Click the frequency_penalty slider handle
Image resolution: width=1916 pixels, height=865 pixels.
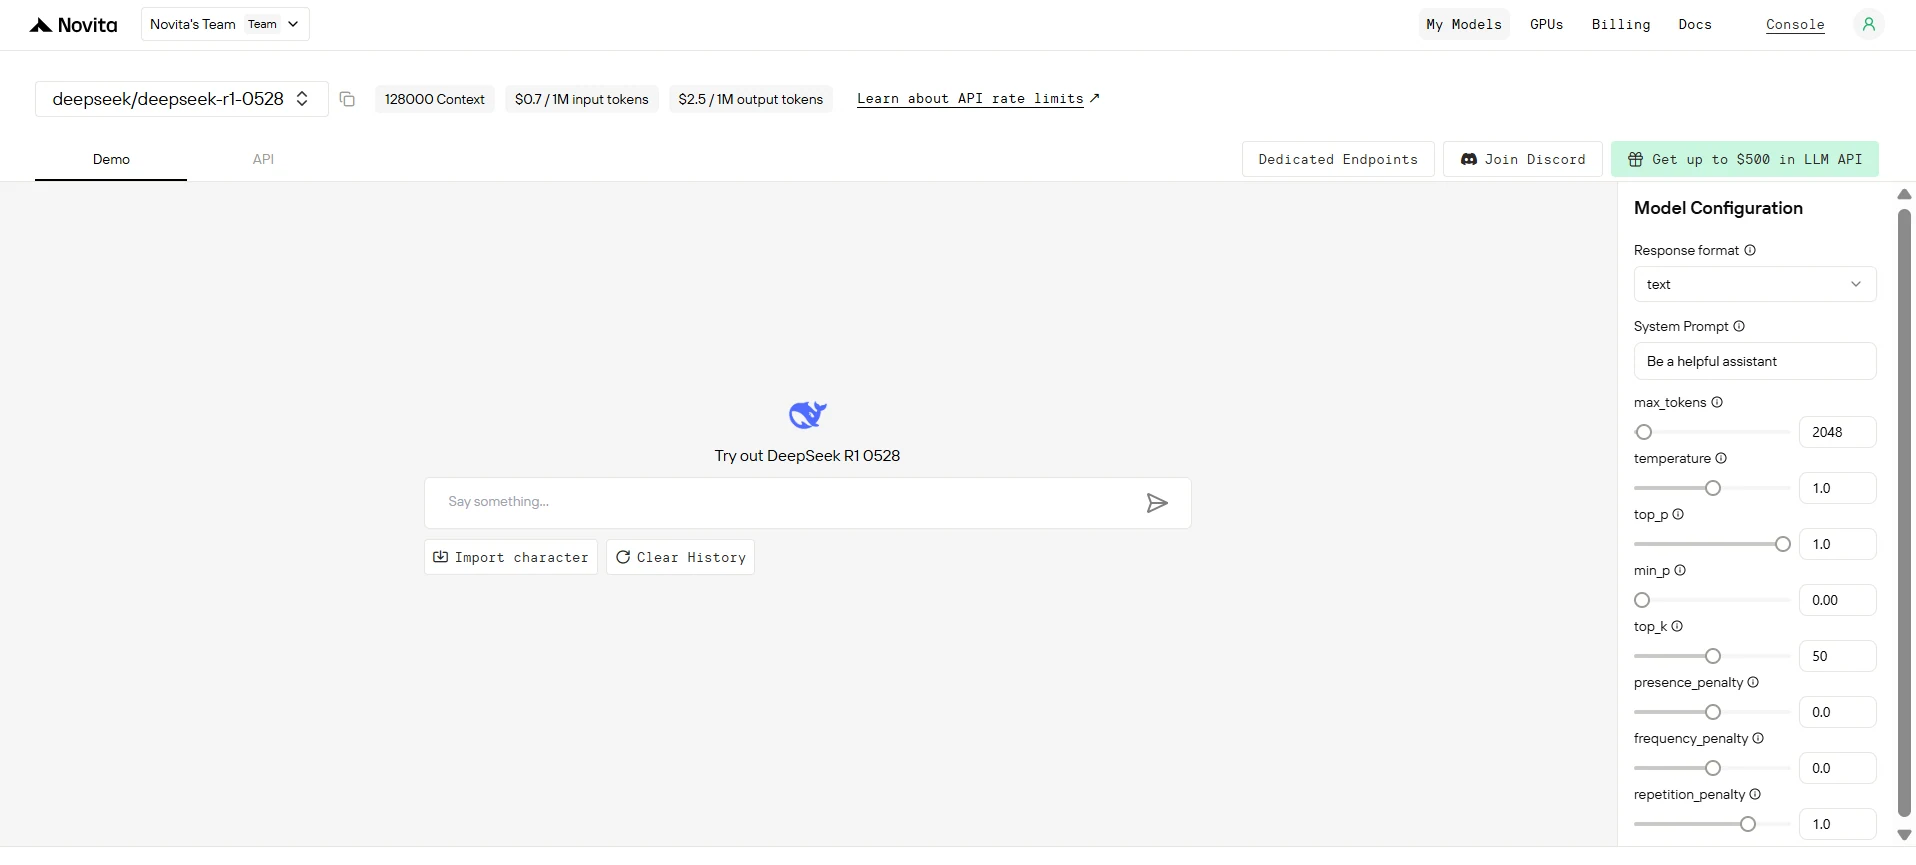pos(1713,768)
